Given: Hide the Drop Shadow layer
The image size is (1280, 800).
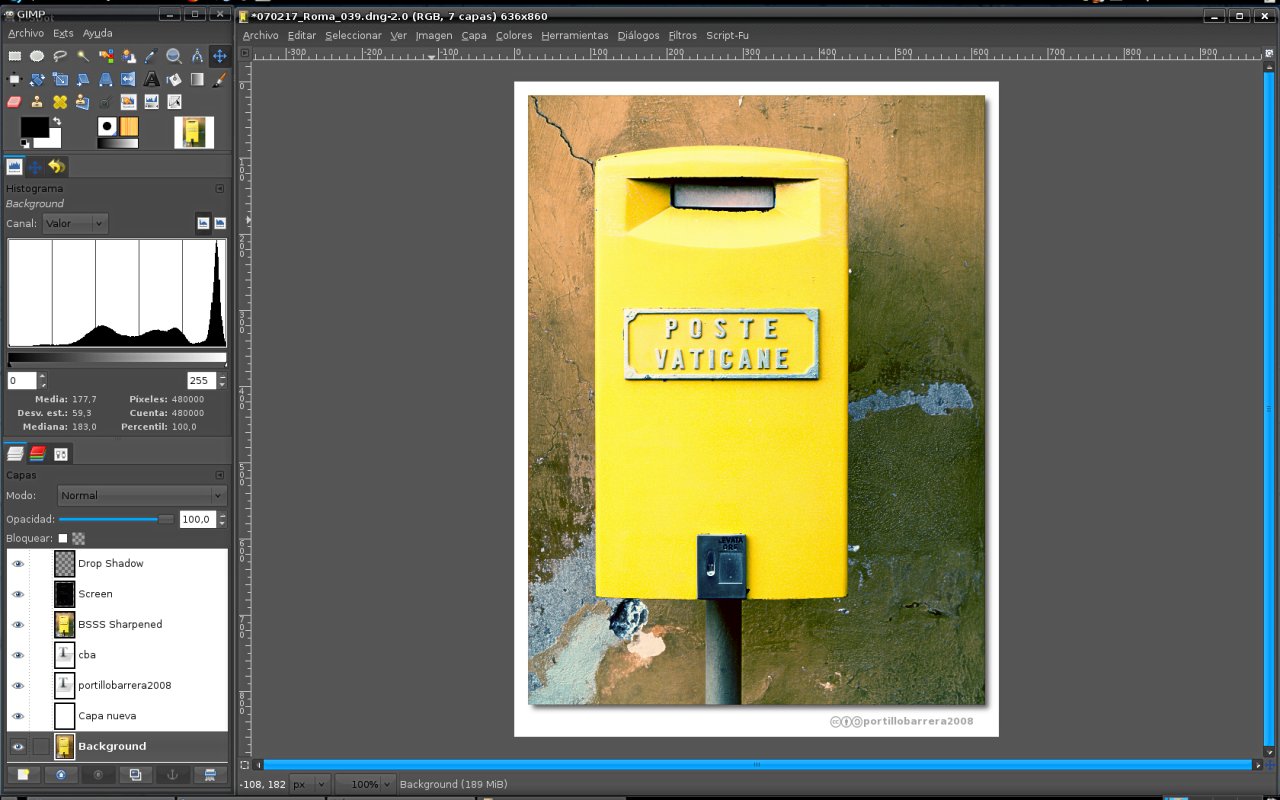Looking at the screenshot, I should pyautogui.click(x=18, y=563).
